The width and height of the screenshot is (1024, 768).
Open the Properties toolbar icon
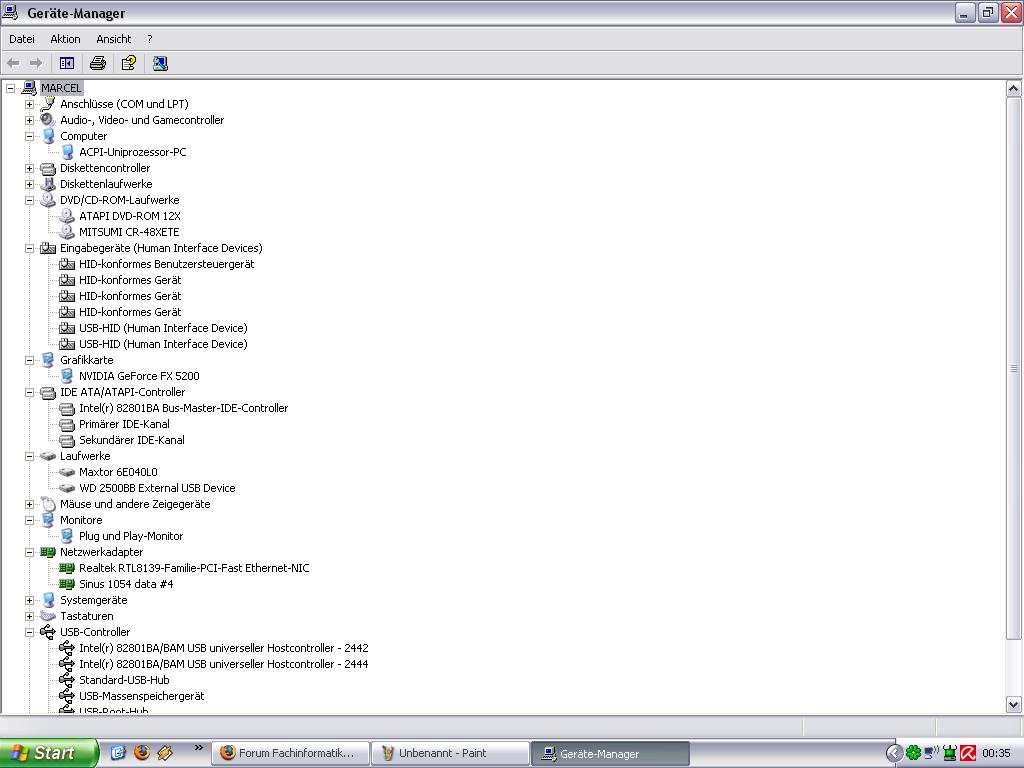[x=129, y=63]
